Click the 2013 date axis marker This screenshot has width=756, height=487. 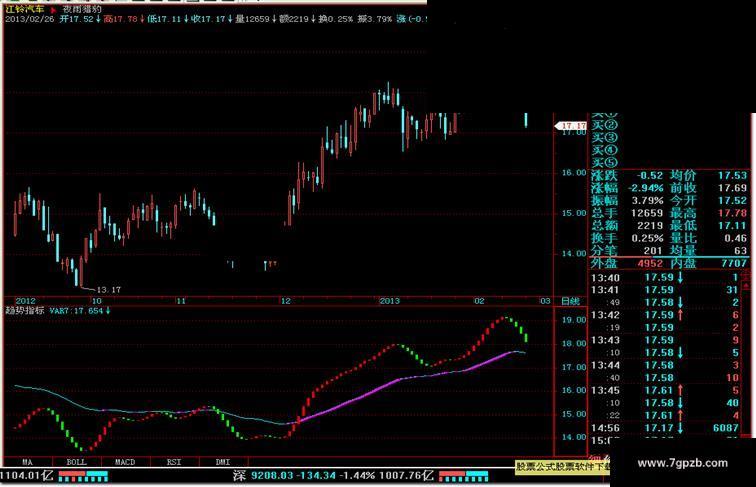(390, 301)
